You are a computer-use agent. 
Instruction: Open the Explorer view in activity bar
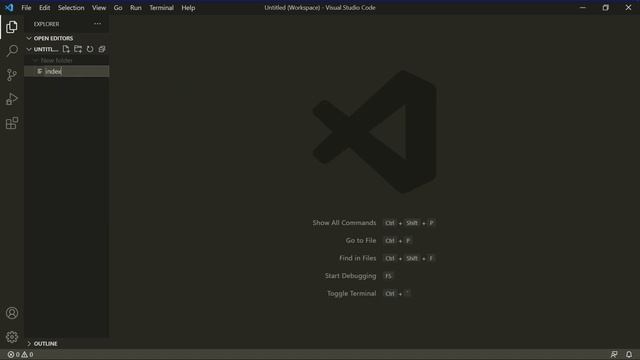pyautogui.click(x=12, y=27)
